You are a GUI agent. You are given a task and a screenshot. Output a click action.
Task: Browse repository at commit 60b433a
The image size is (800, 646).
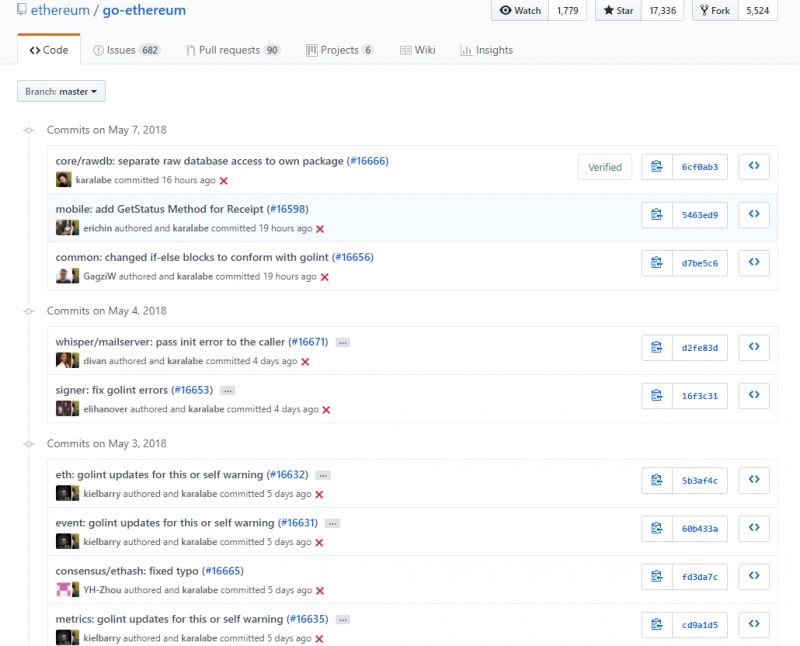[x=754, y=528]
